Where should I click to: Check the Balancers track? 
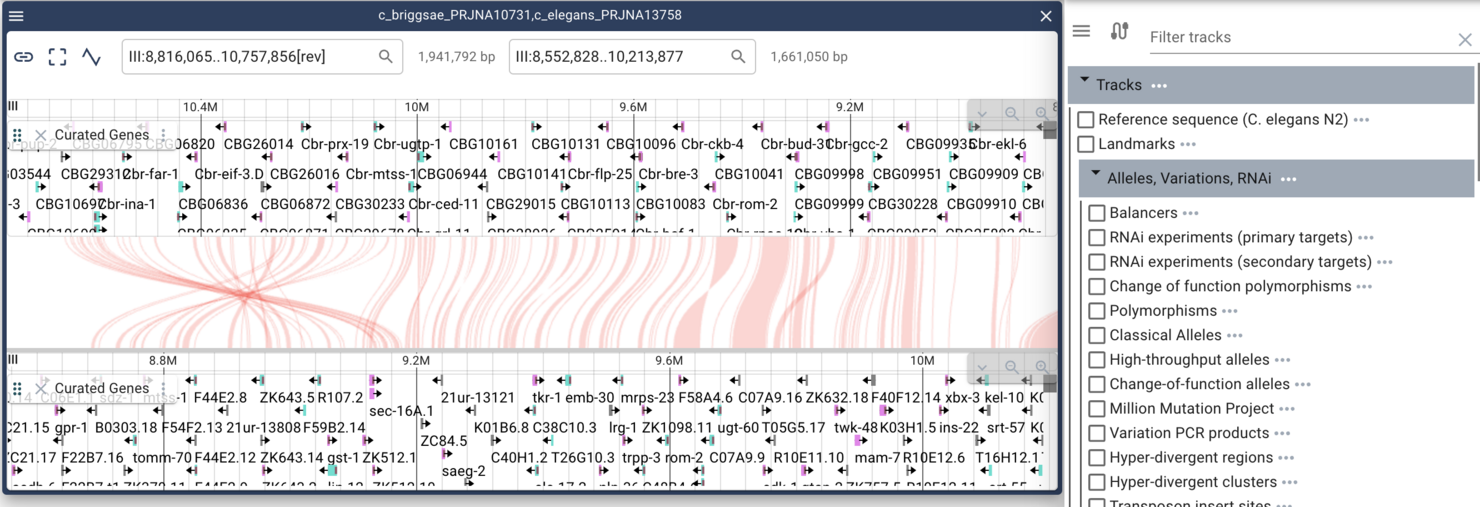(1097, 213)
